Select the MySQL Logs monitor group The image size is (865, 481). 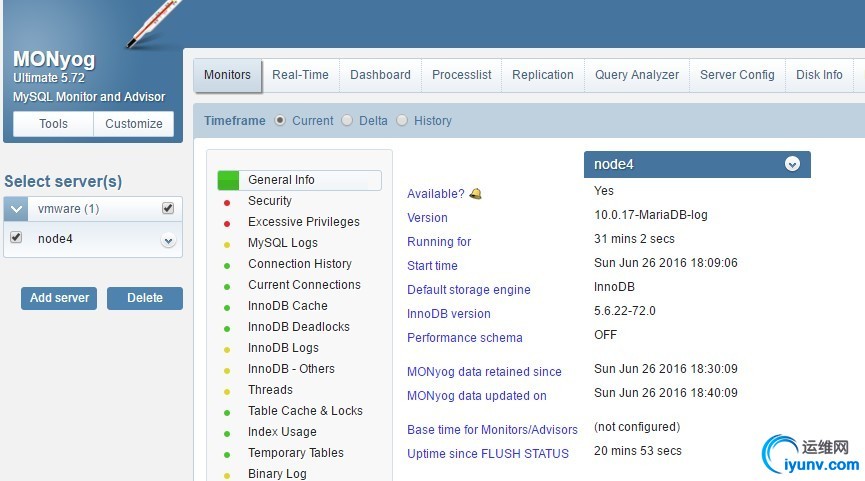(x=282, y=243)
